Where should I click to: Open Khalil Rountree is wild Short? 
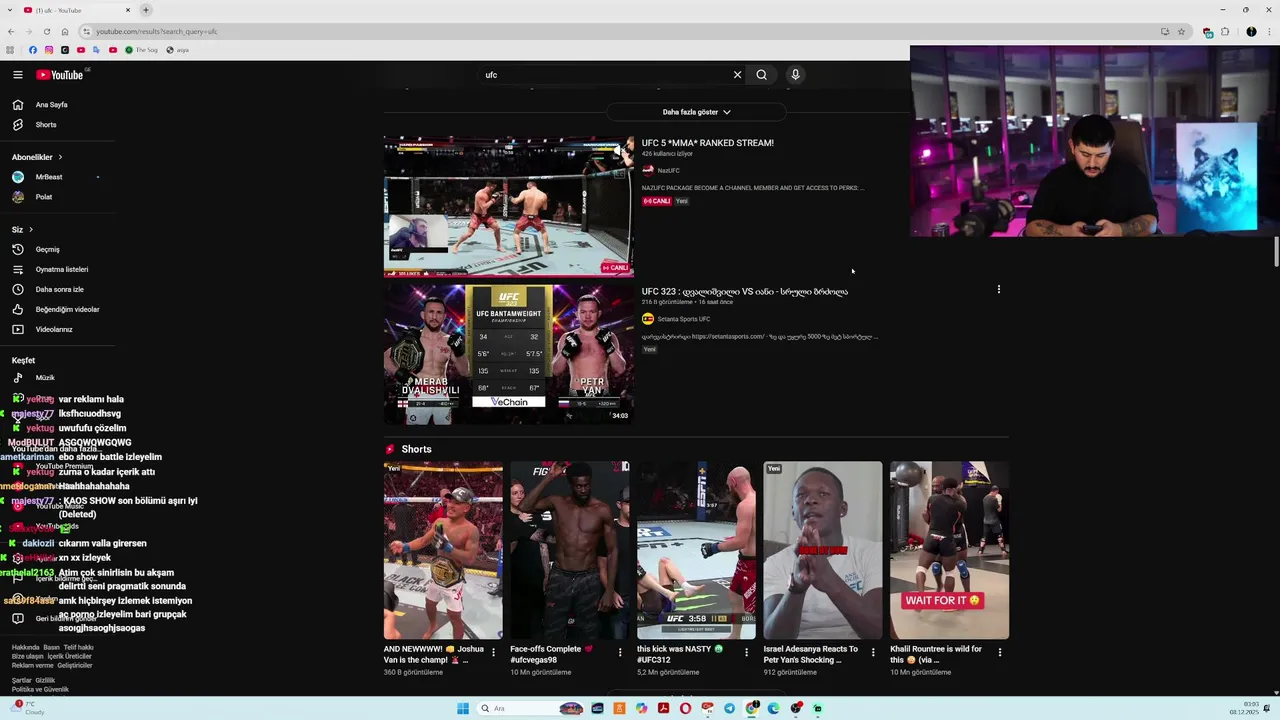[x=949, y=550]
